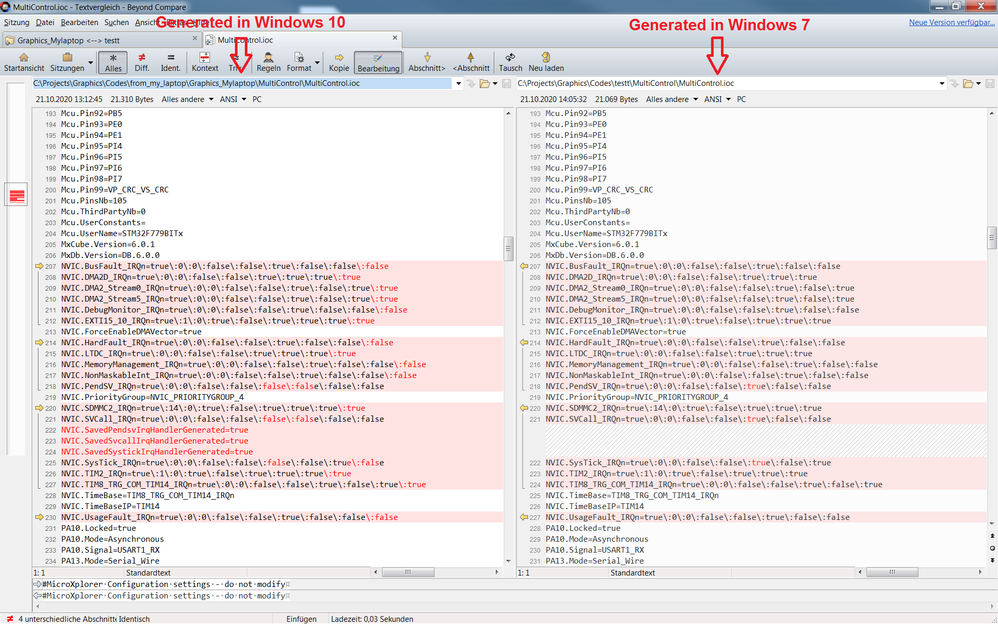The height and width of the screenshot is (624, 998).
Task: Click the red difference marker in overview strip
Action: 17,195
